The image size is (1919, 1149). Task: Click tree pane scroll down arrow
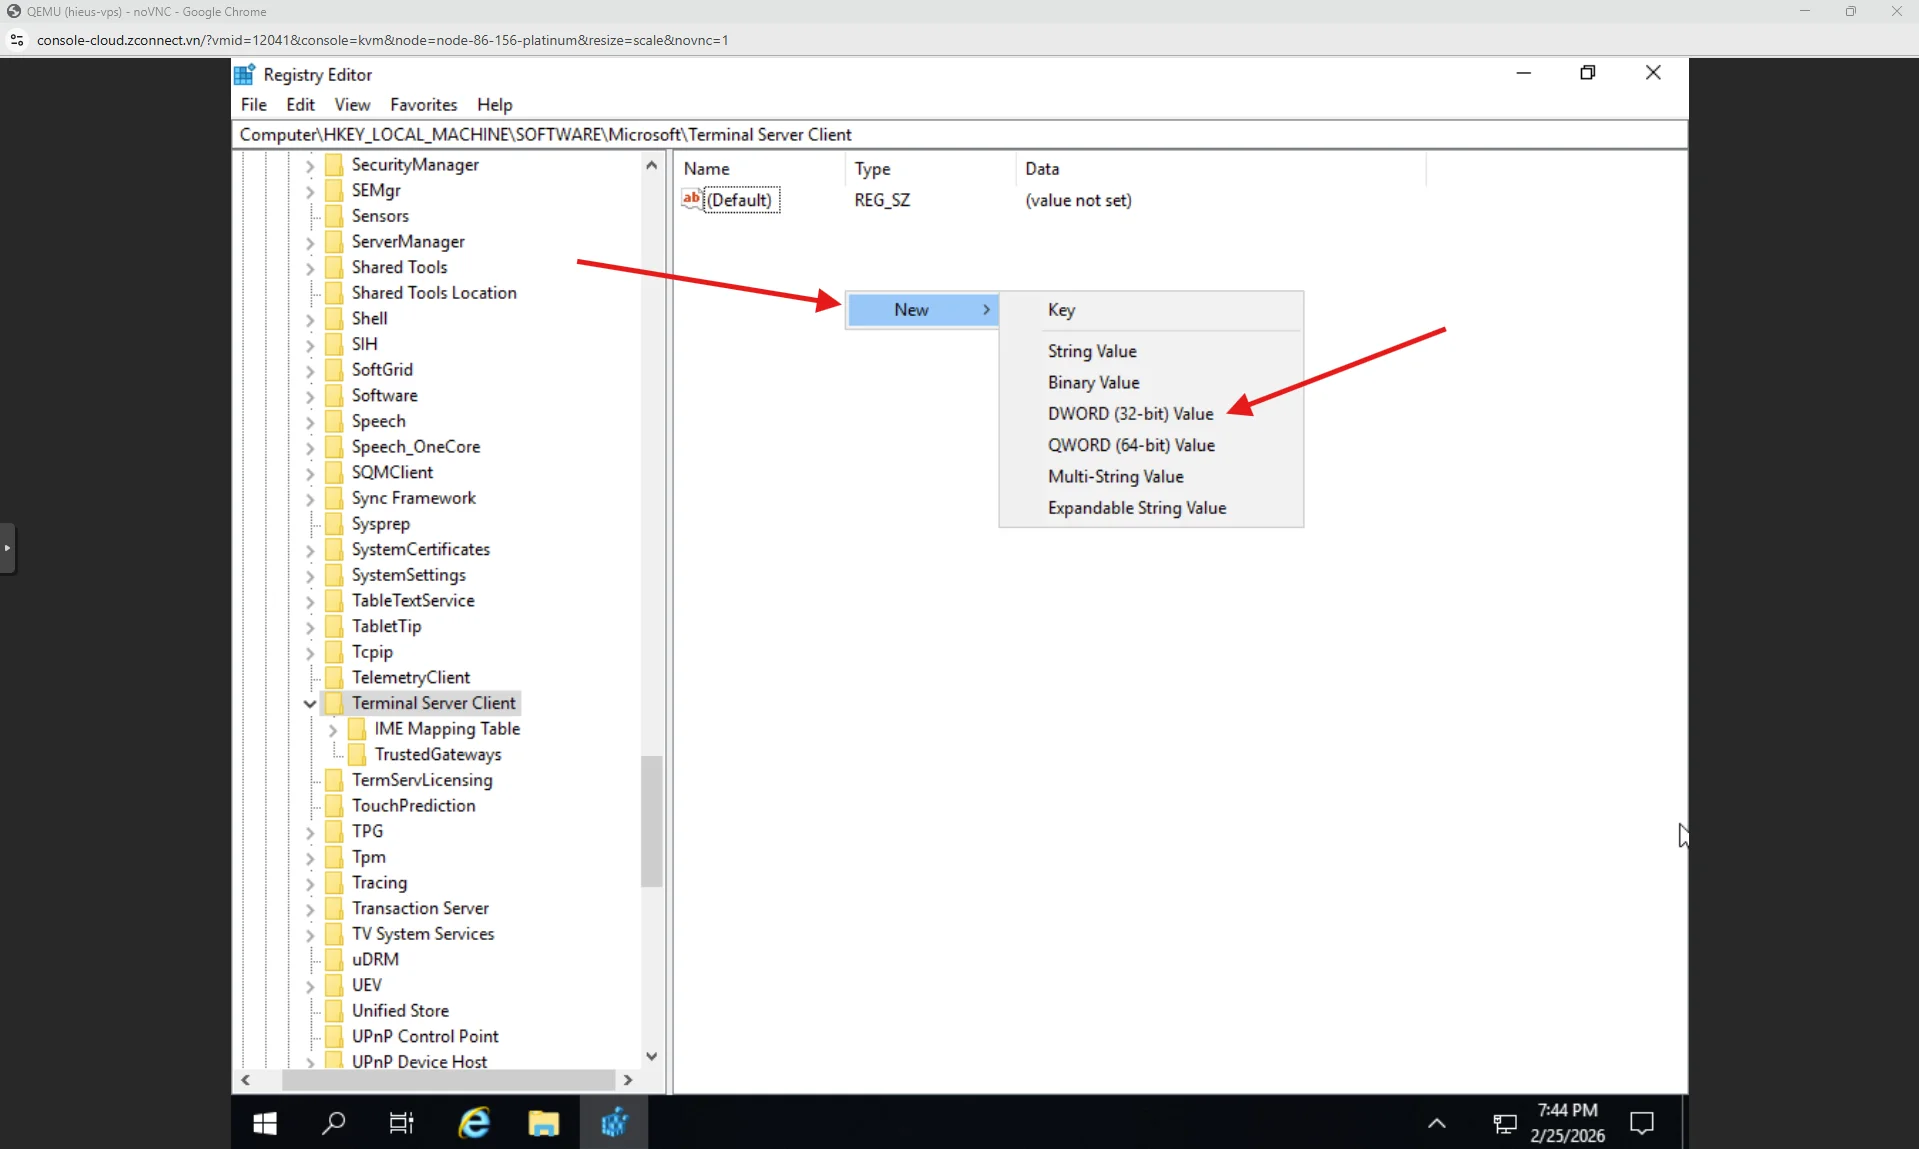point(652,1056)
